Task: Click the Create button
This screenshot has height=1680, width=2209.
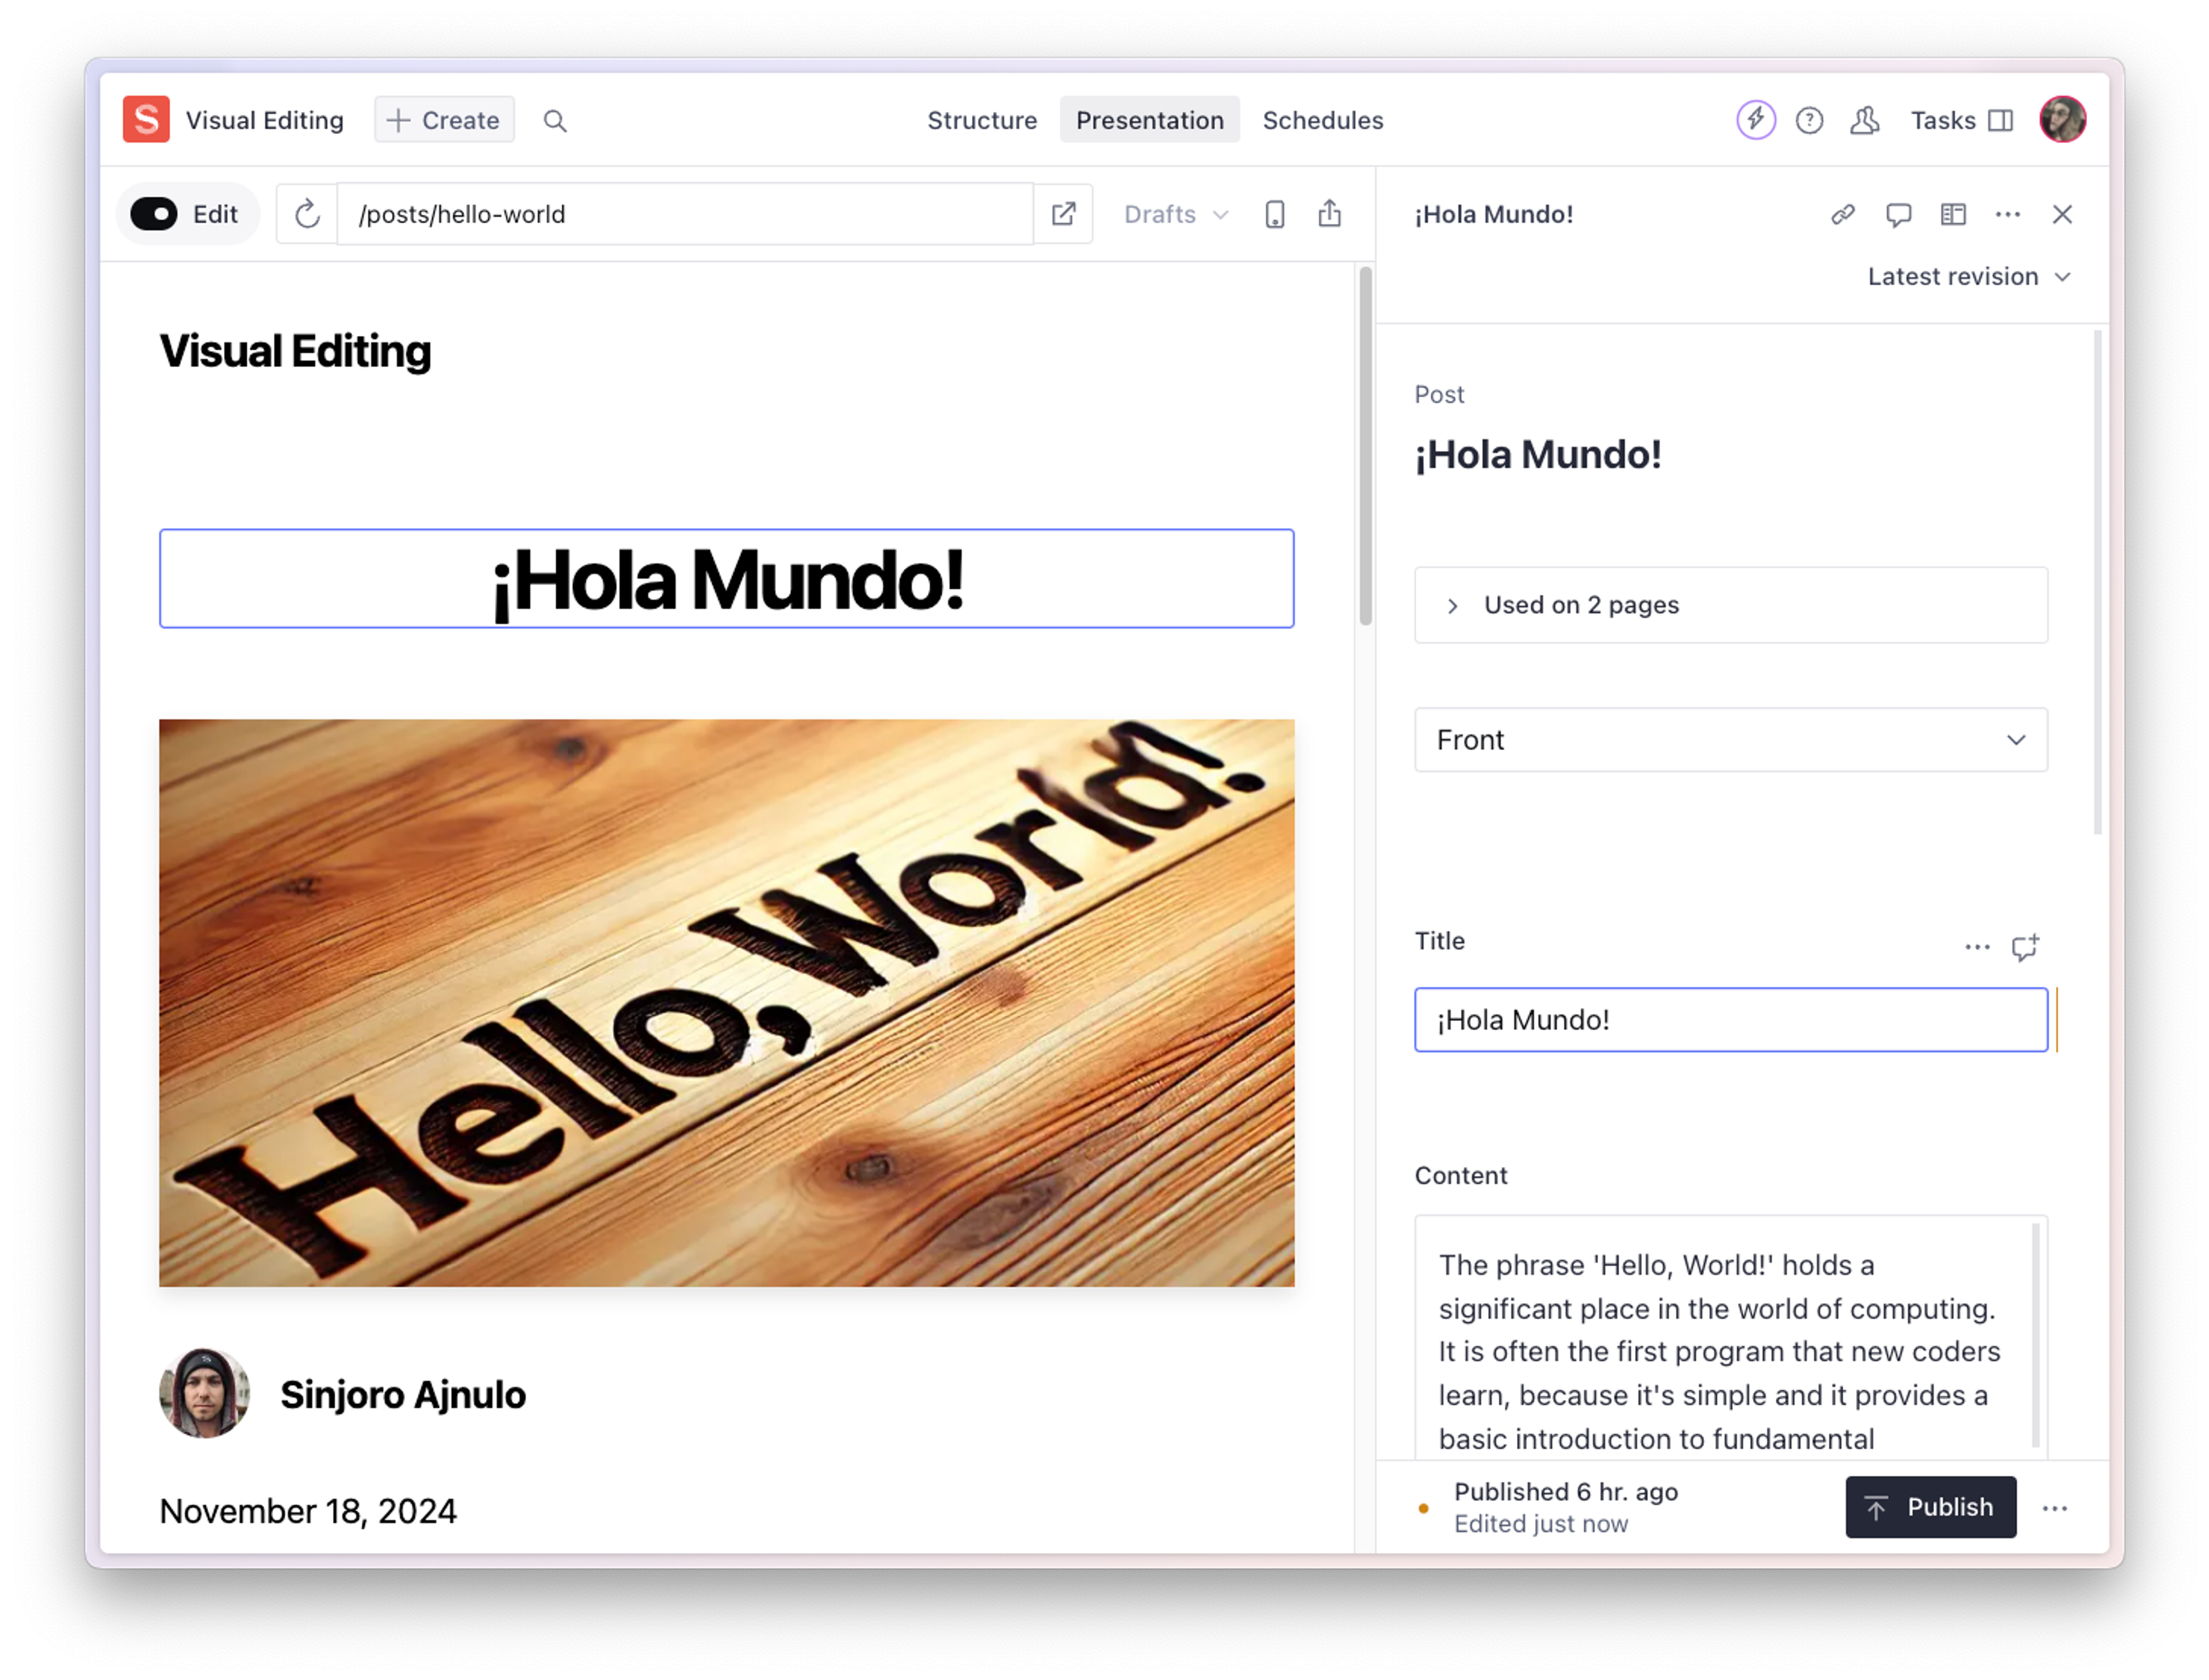Action: click(444, 120)
